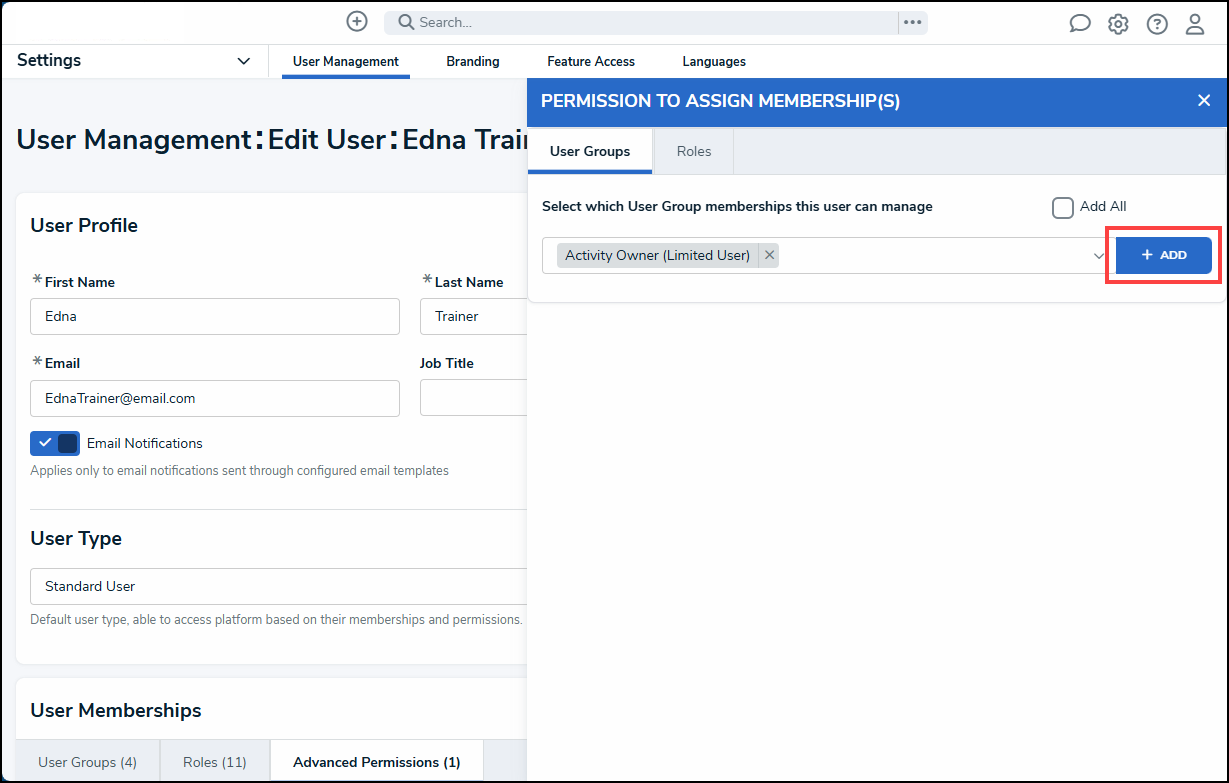1229x783 pixels.
Task: Toggle Email Notifications switch off
Action: point(55,443)
